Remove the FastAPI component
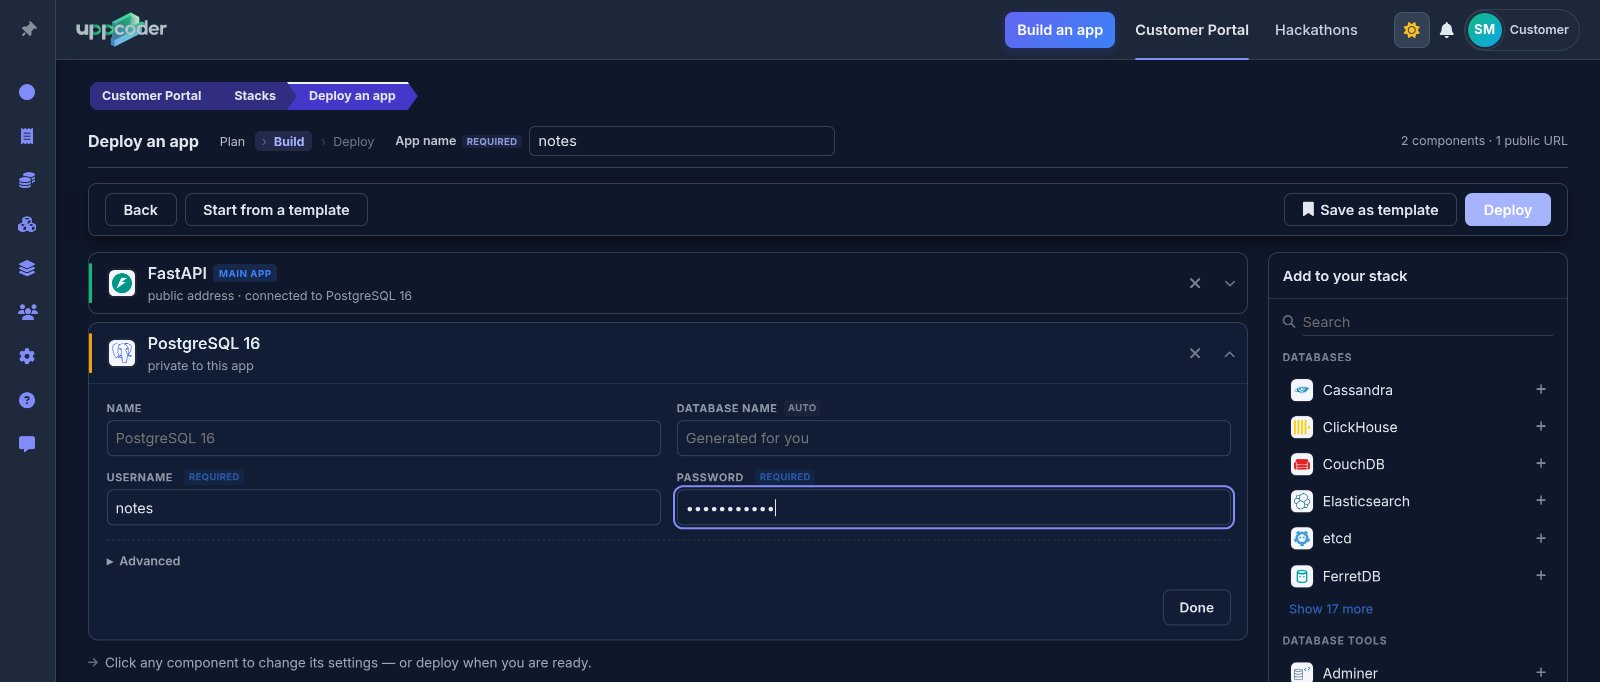 point(1195,283)
